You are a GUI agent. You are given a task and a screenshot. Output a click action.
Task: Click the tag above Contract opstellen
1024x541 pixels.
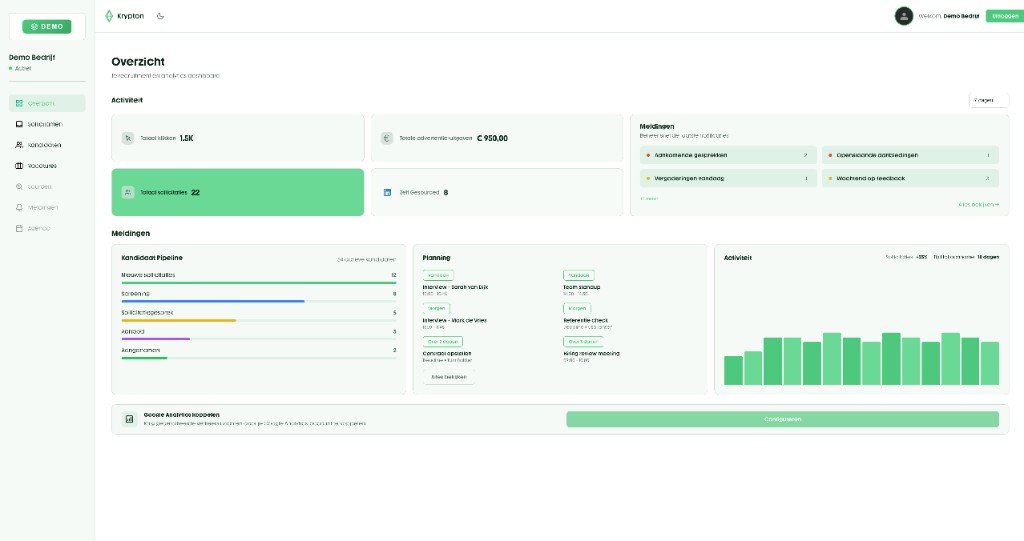443,342
